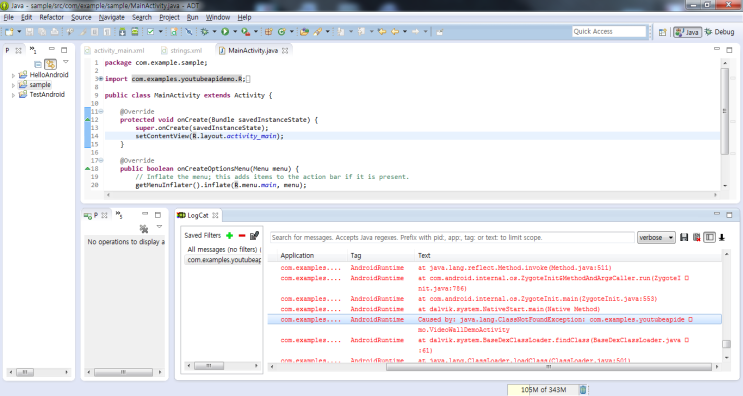Click the Debug bug icon
Viewport: 743px width, 396px height.
point(205,32)
